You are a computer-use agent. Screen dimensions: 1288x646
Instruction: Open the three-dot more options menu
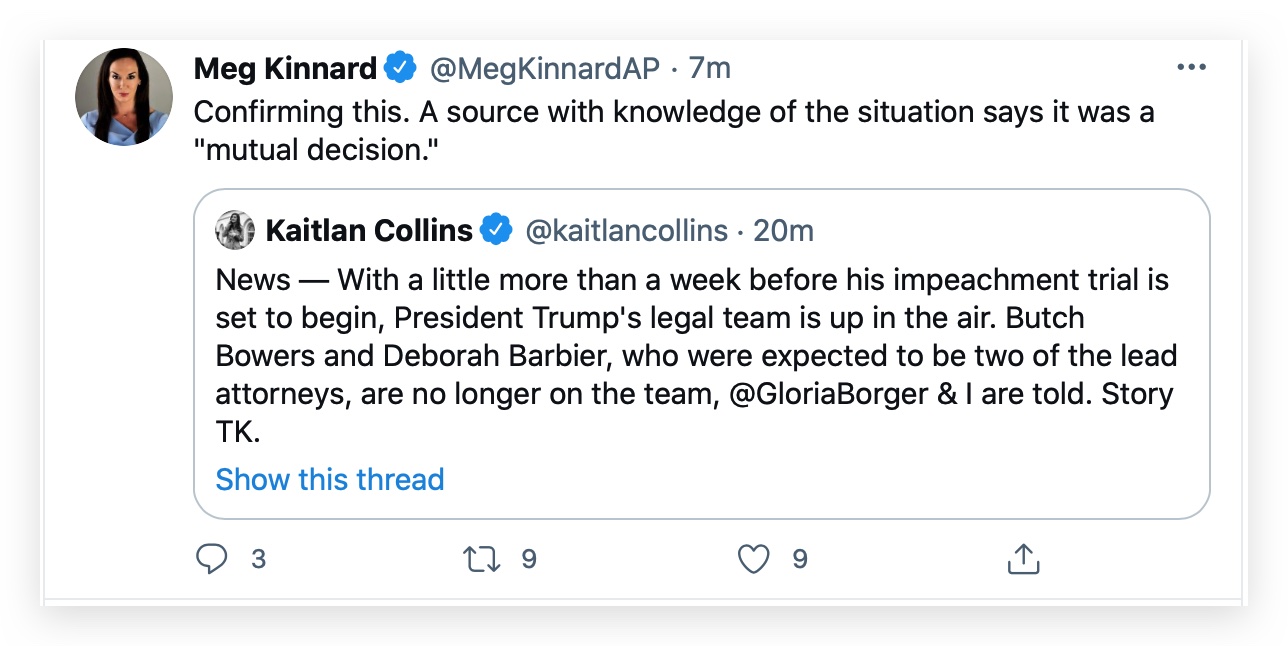click(x=1191, y=68)
